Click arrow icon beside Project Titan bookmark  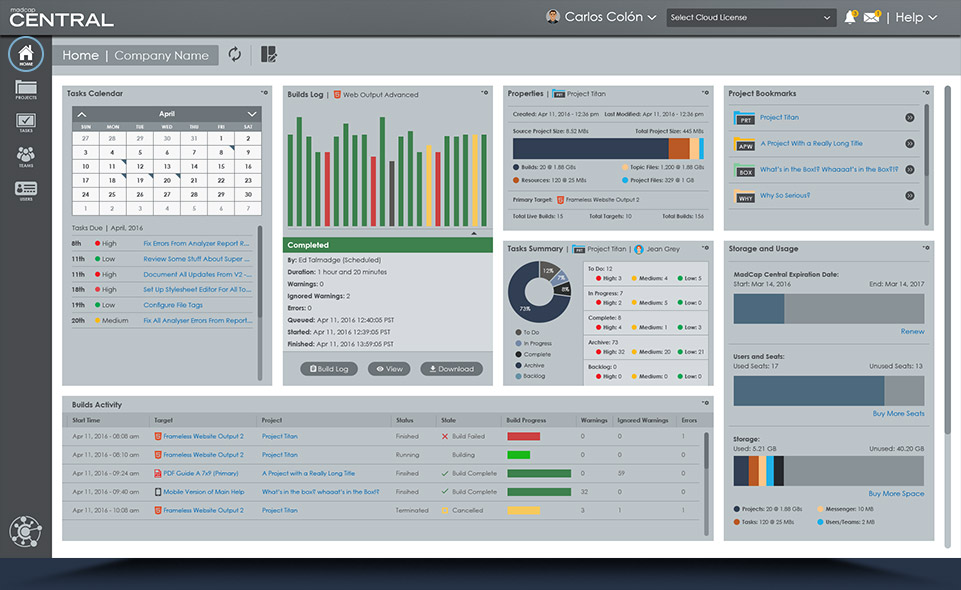910,118
